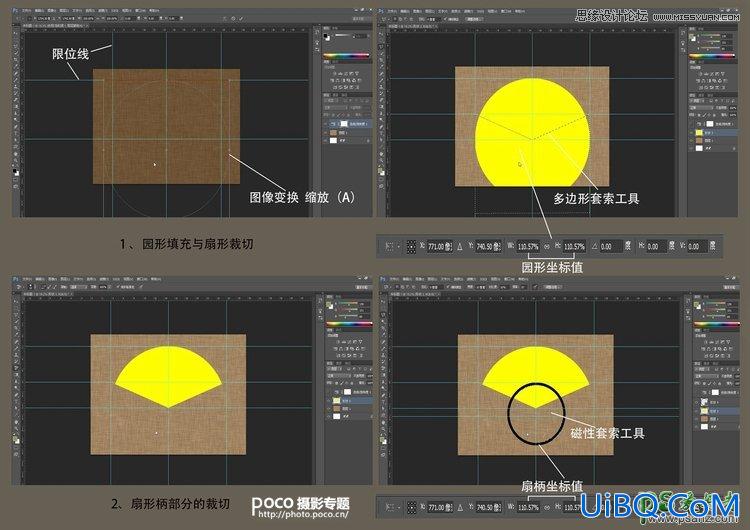Click the Y field showing 740.50 in the 园形坐标值 bar

click(x=488, y=246)
